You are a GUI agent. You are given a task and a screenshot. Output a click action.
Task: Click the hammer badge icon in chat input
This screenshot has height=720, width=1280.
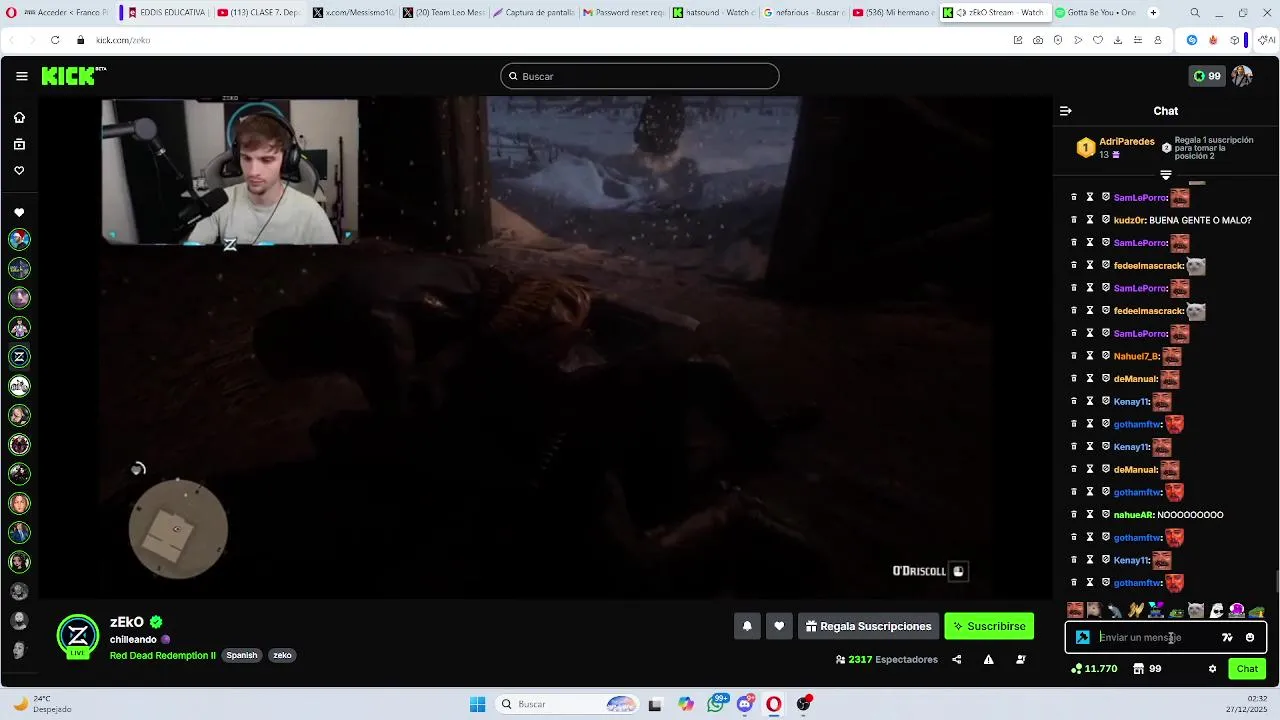pyautogui.click(x=1083, y=638)
